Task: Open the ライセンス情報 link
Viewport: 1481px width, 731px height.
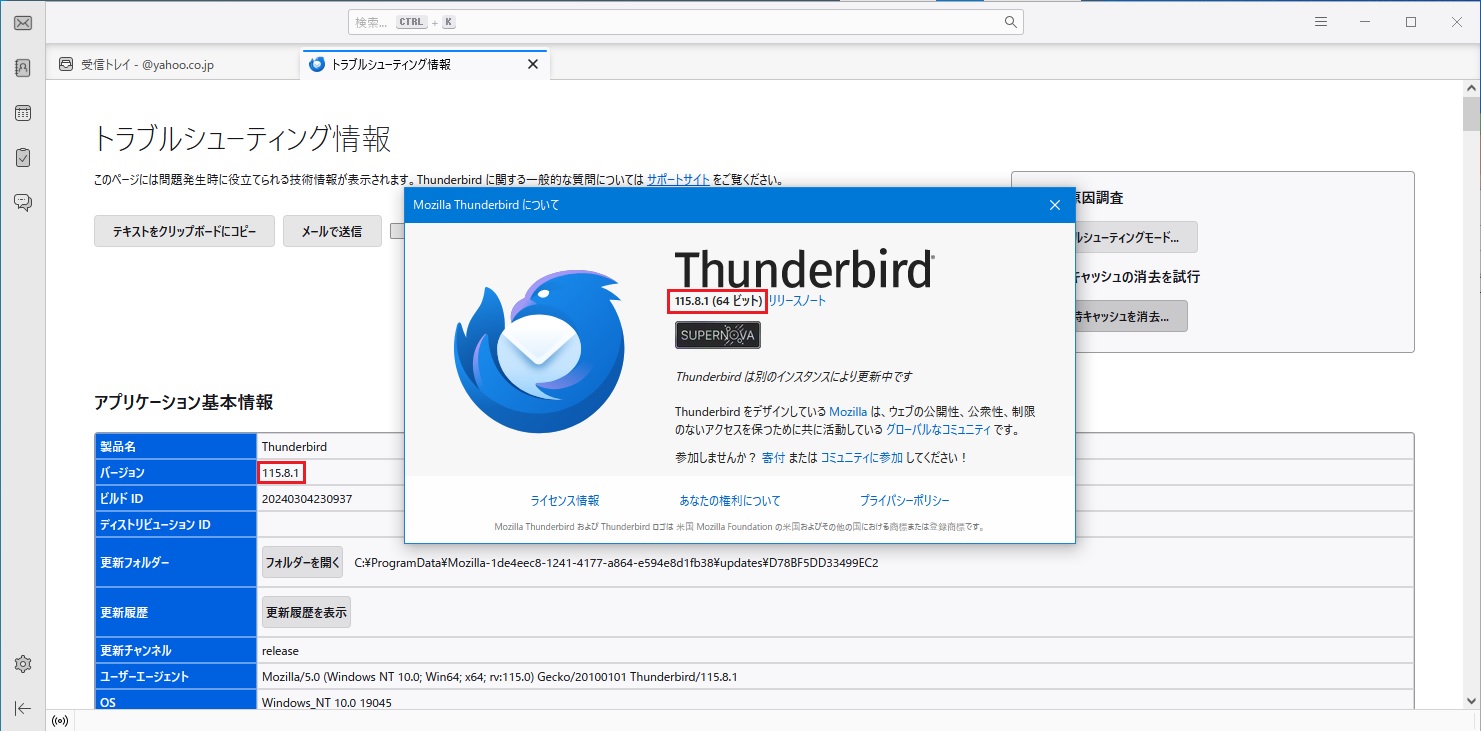Action: pyautogui.click(x=564, y=501)
